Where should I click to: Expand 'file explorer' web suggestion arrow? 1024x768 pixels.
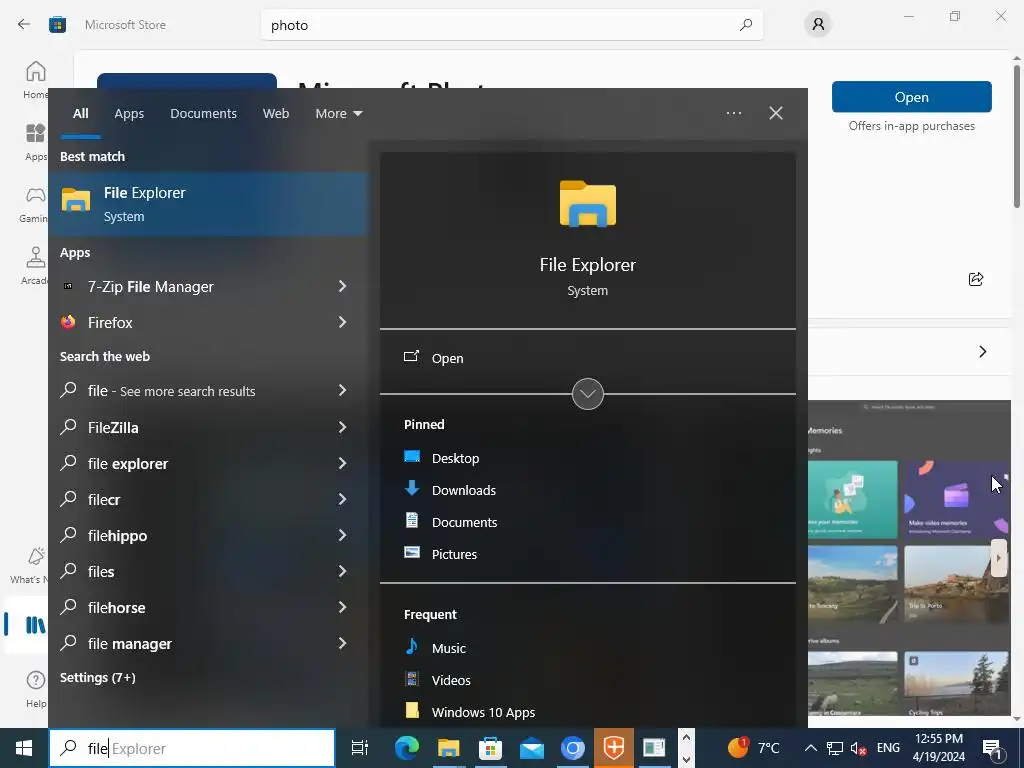pos(342,463)
